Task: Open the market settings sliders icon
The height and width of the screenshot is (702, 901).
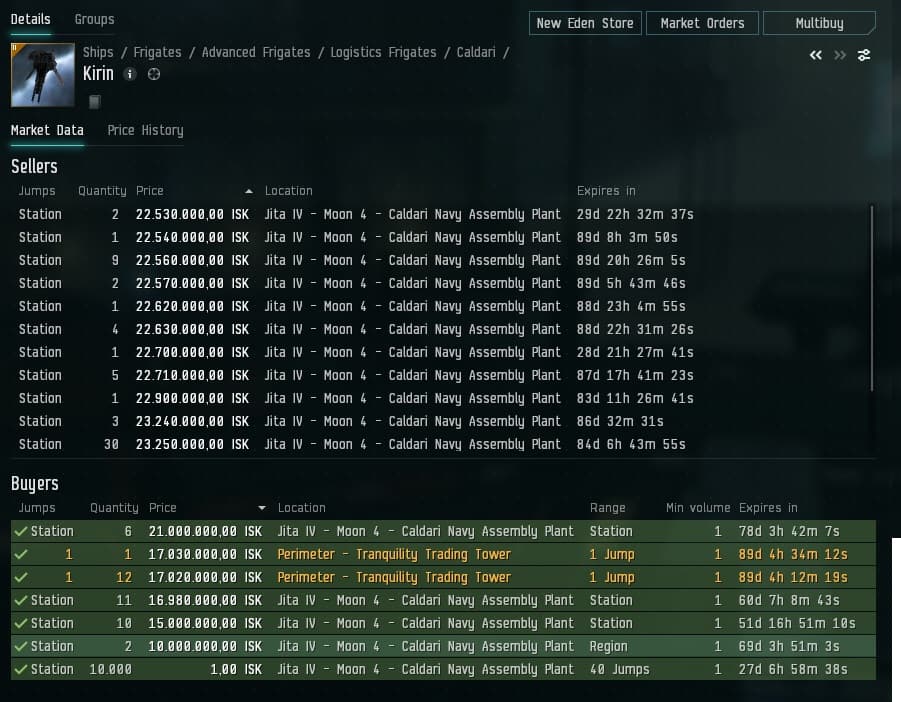Action: tap(864, 55)
